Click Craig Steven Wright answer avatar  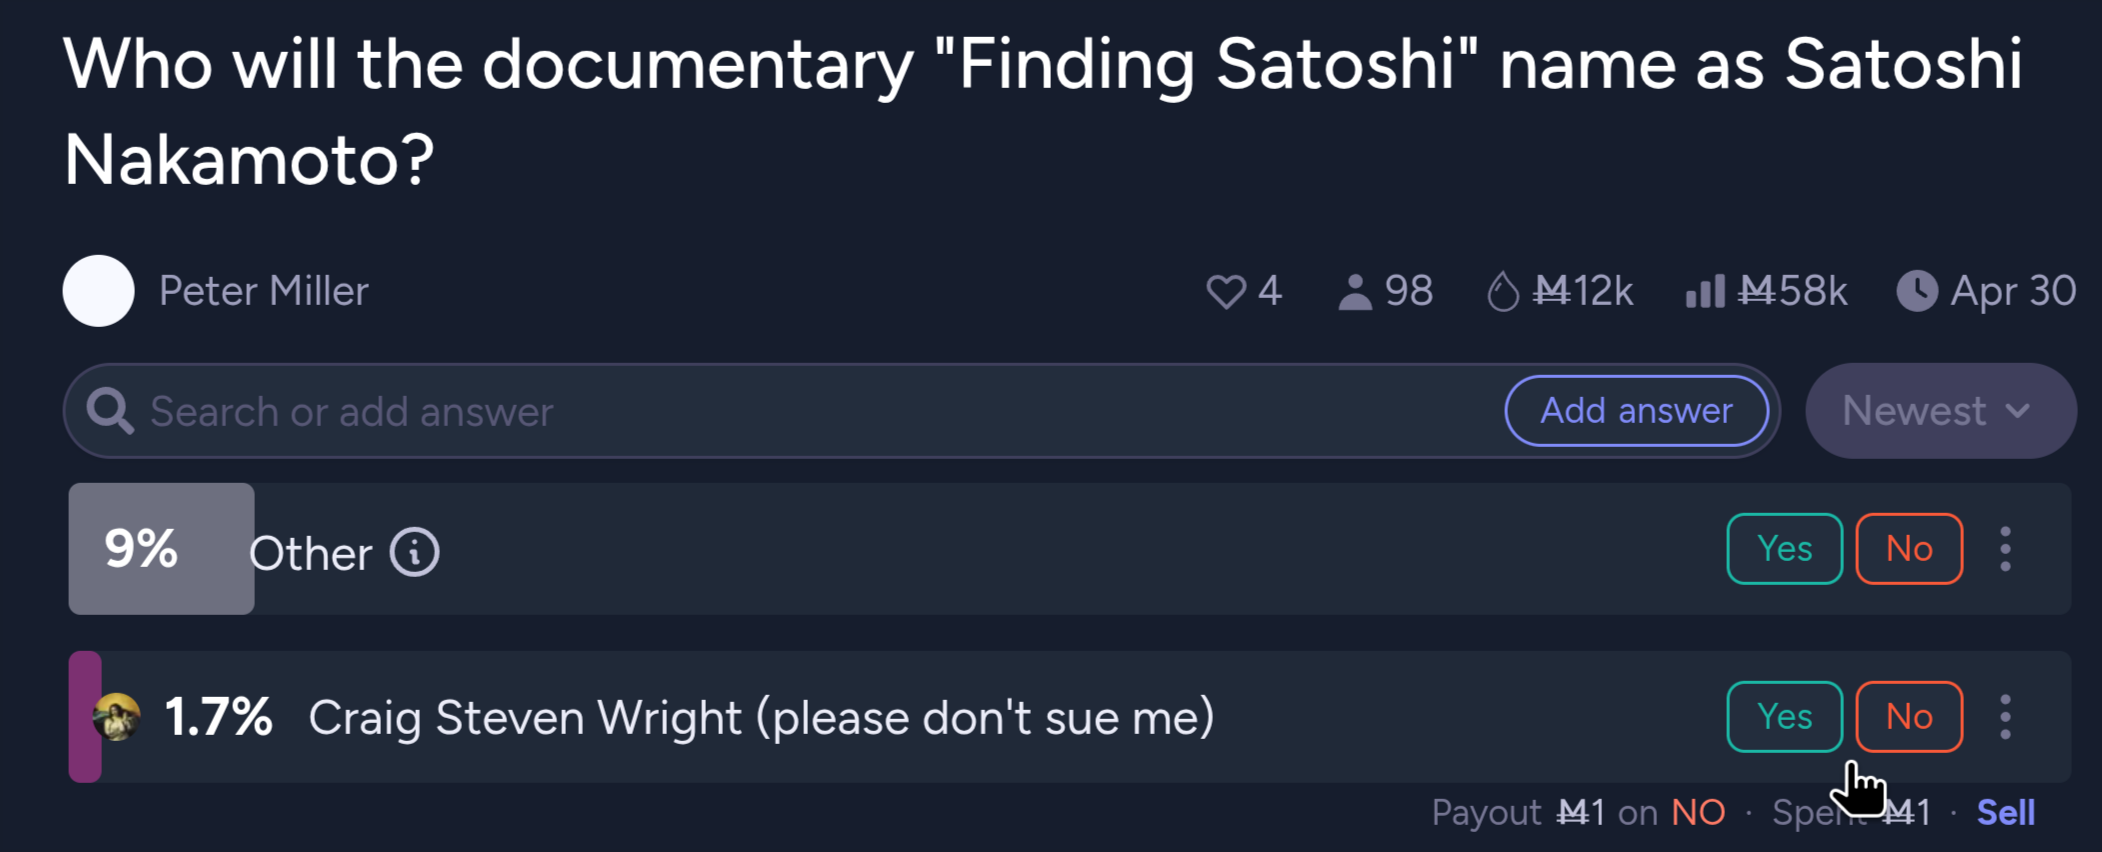[117, 717]
